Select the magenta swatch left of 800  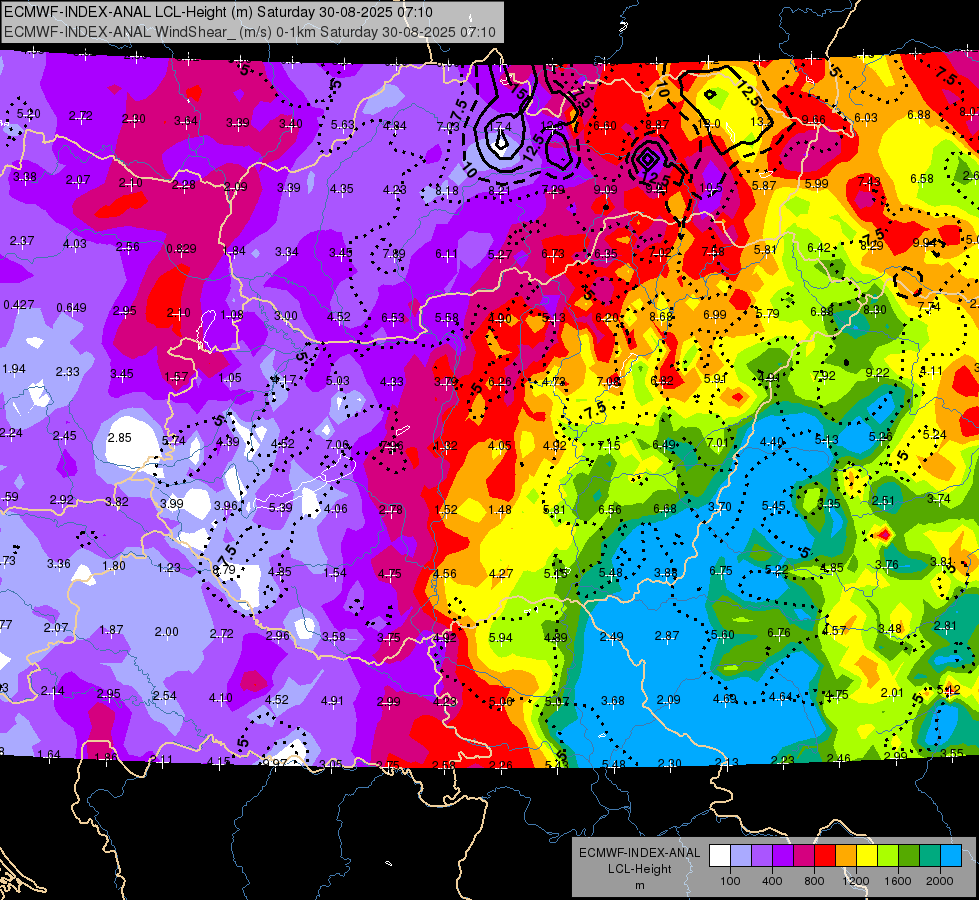pos(804,856)
